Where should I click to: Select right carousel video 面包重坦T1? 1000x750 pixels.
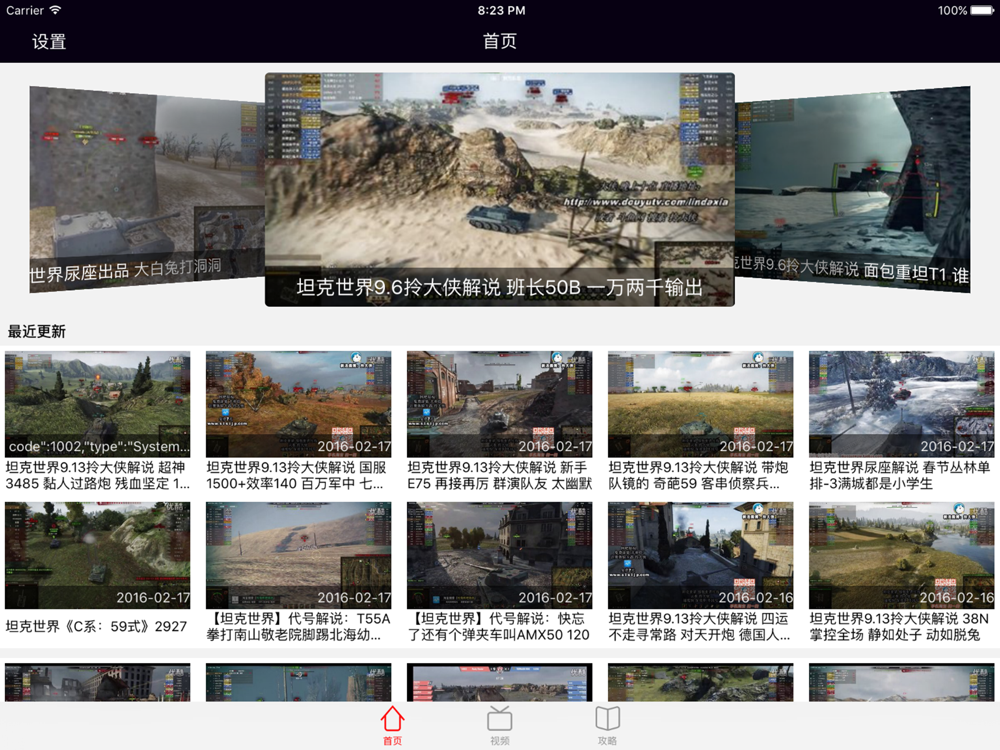853,189
